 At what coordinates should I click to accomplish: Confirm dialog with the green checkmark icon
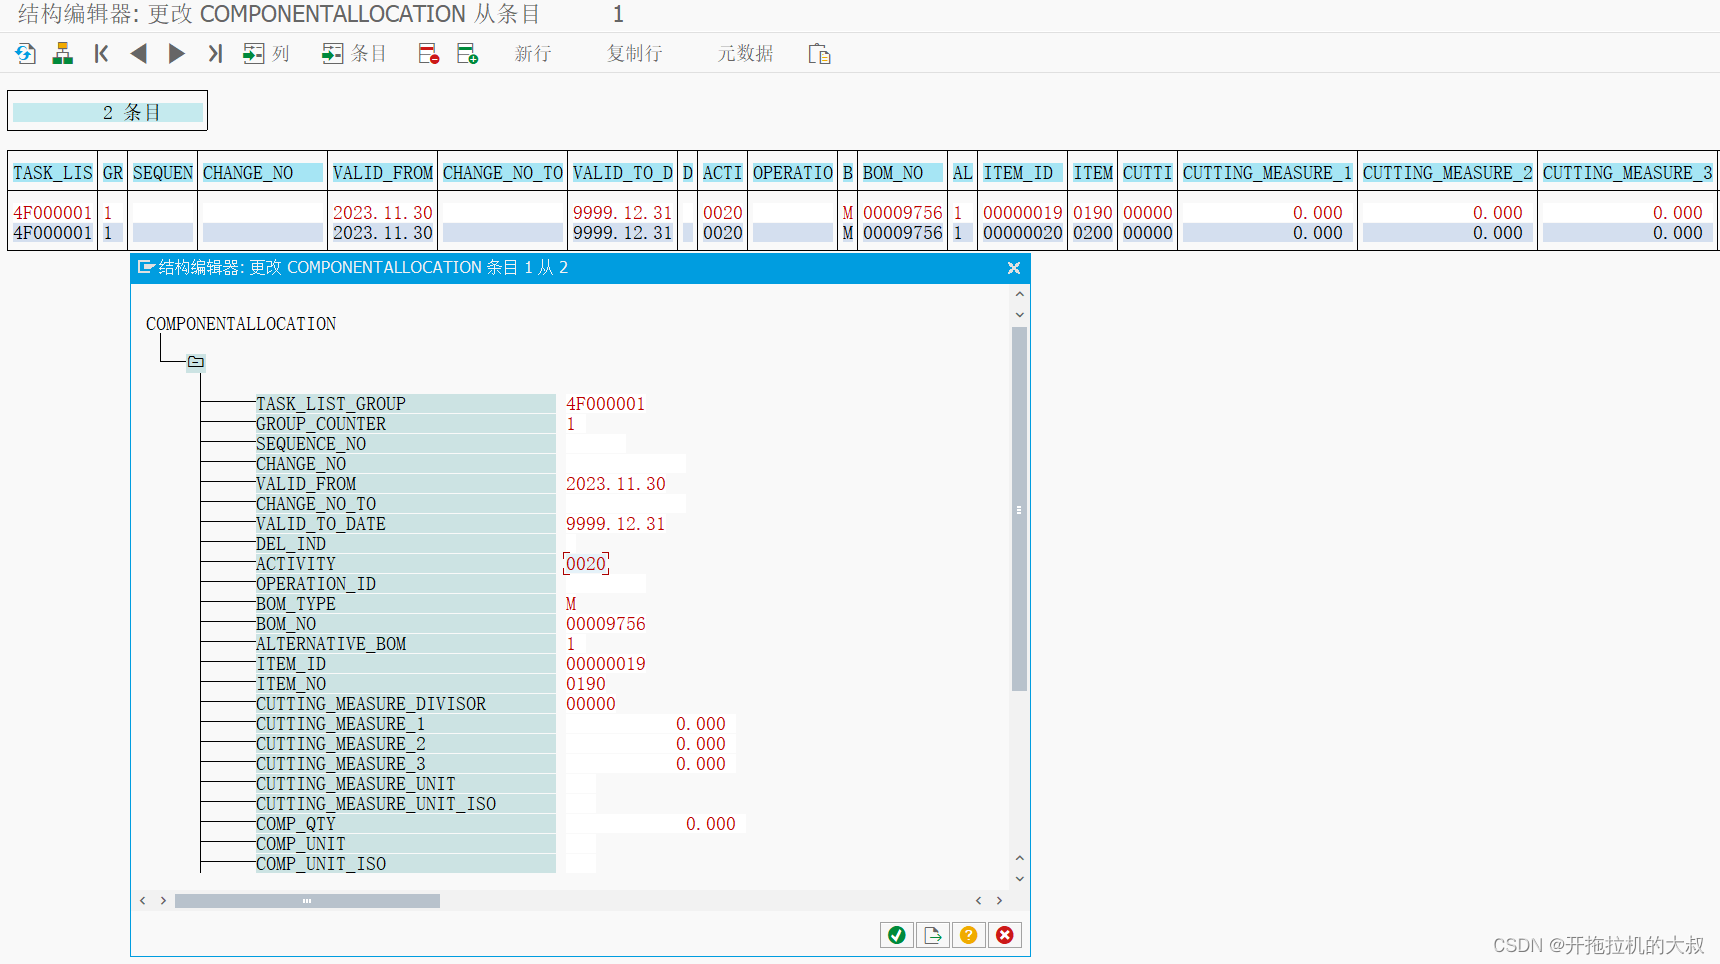tap(896, 934)
